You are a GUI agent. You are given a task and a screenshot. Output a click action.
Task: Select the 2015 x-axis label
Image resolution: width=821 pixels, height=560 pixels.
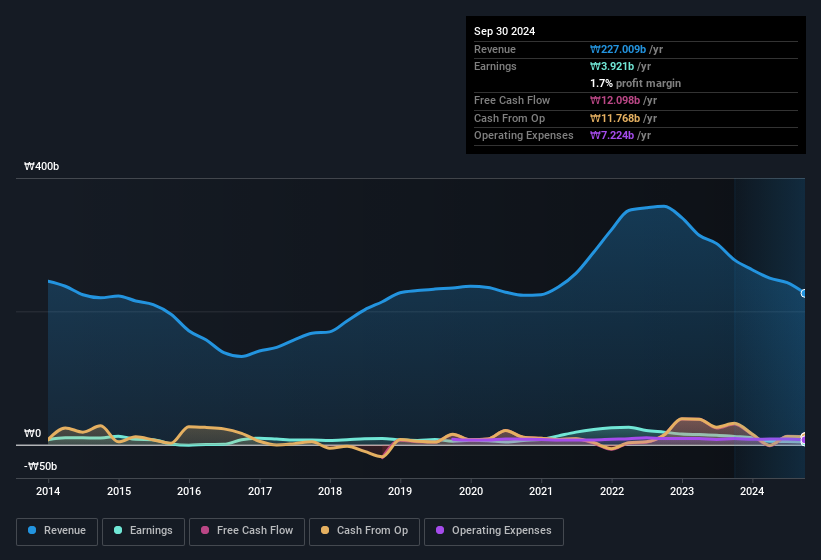pyautogui.click(x=119, y=491)
